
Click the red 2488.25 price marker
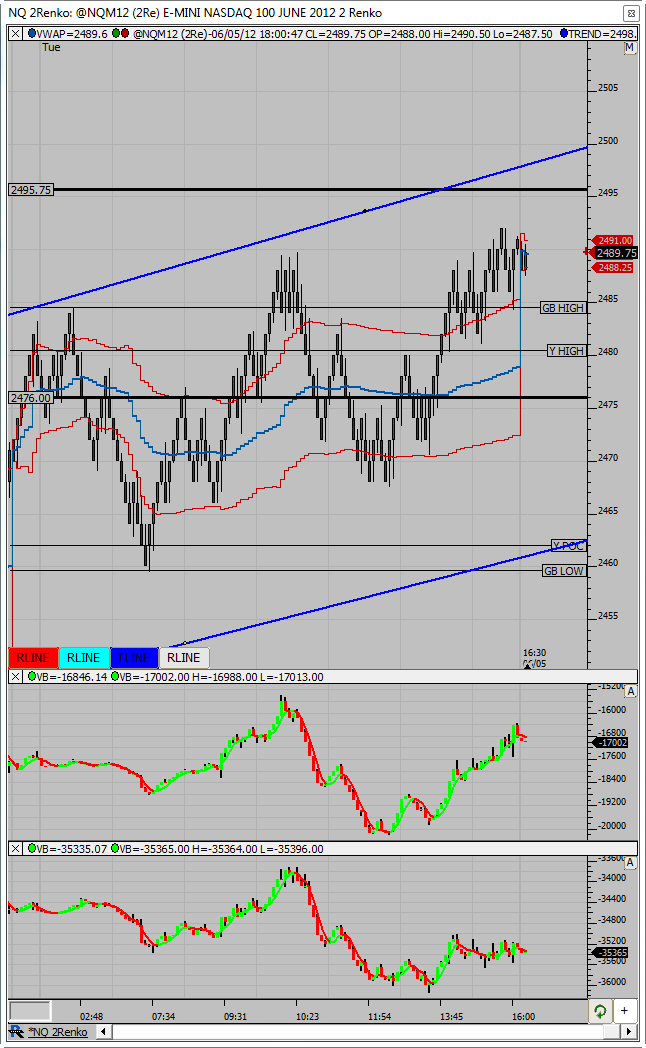[x=613, y=267]
